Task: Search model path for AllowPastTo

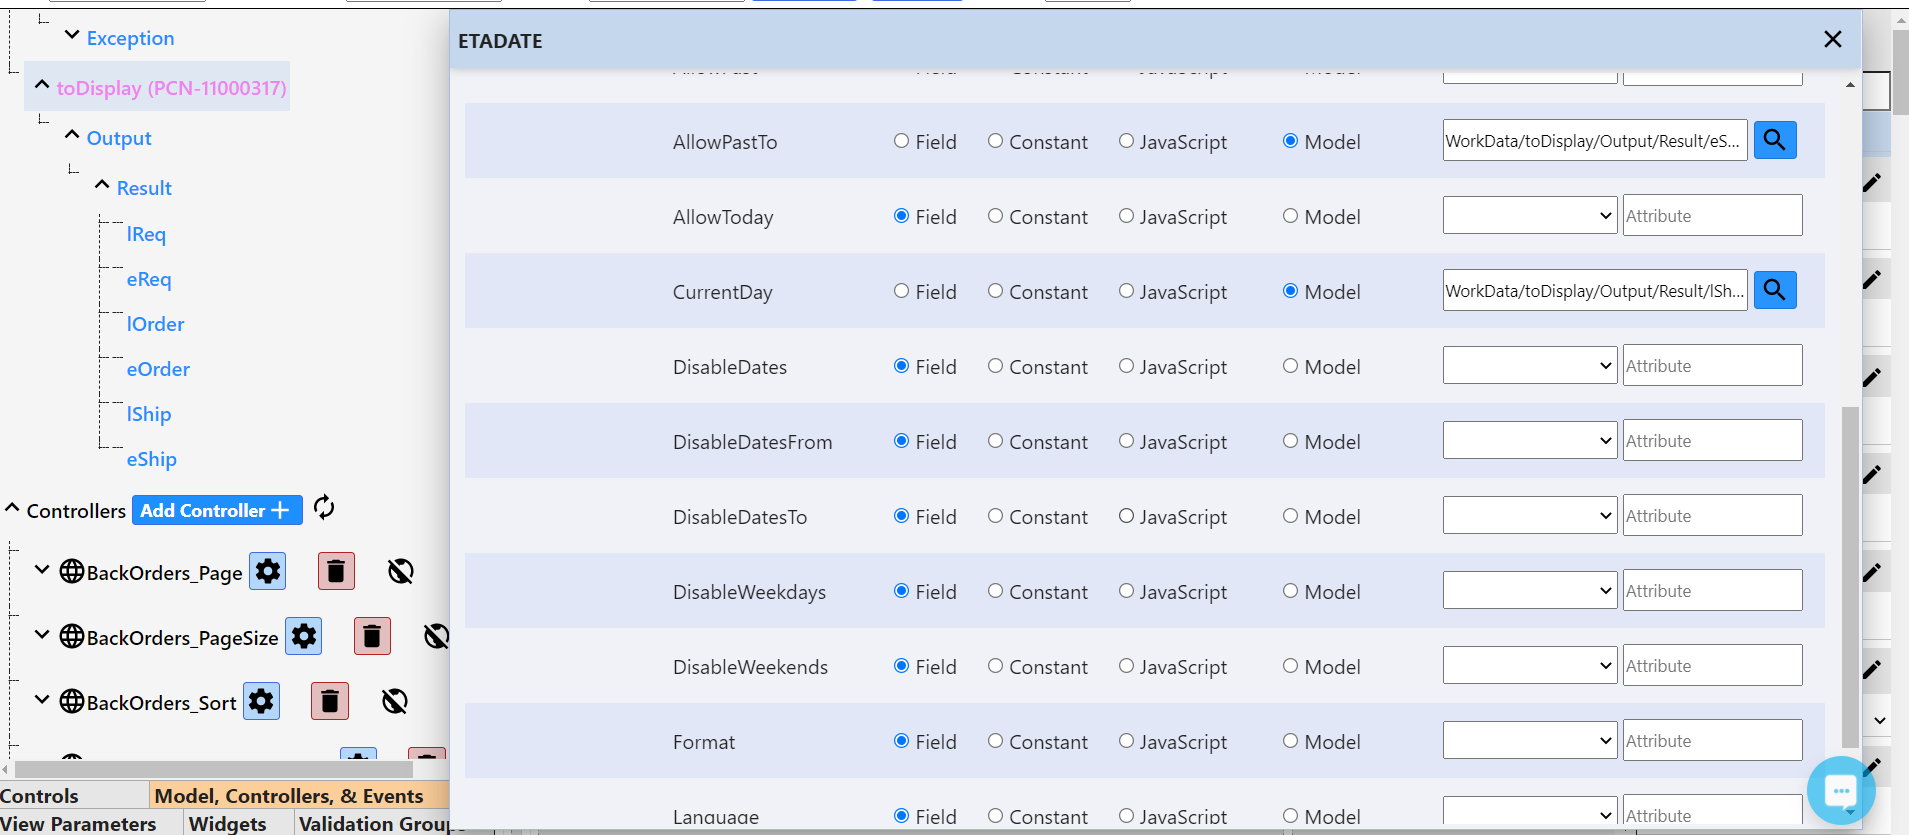Action: pos(1775,140)
